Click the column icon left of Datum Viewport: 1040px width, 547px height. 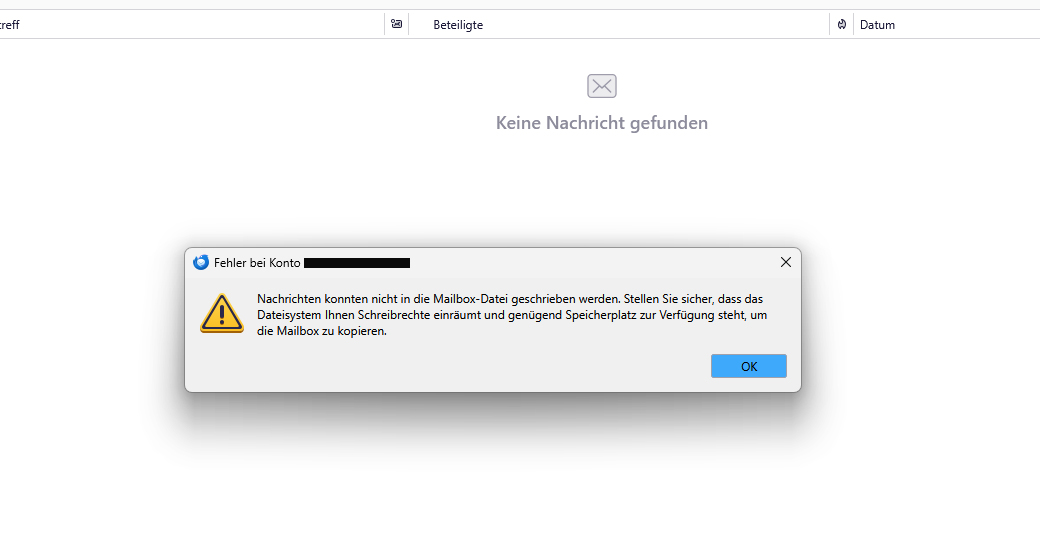842,25
